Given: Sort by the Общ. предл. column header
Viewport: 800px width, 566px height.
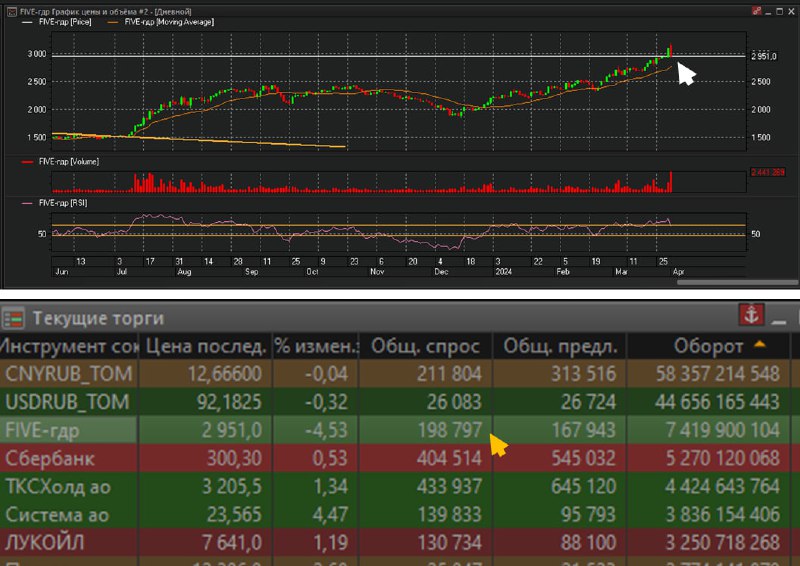Looking at the screenshot, I should click(x=560, y=347).
